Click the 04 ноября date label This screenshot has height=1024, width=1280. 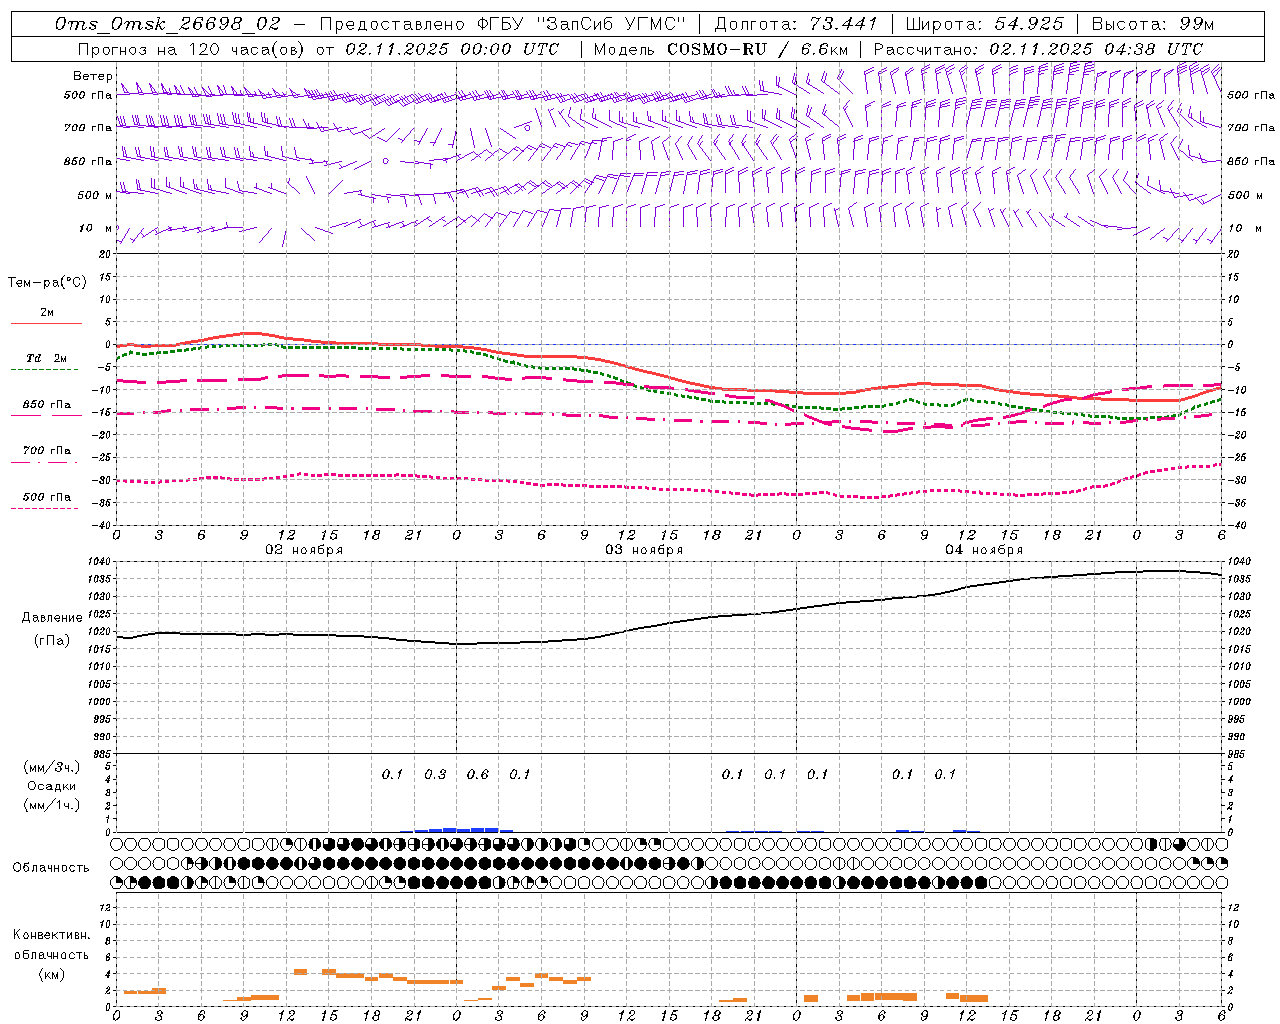pos(984,550)
